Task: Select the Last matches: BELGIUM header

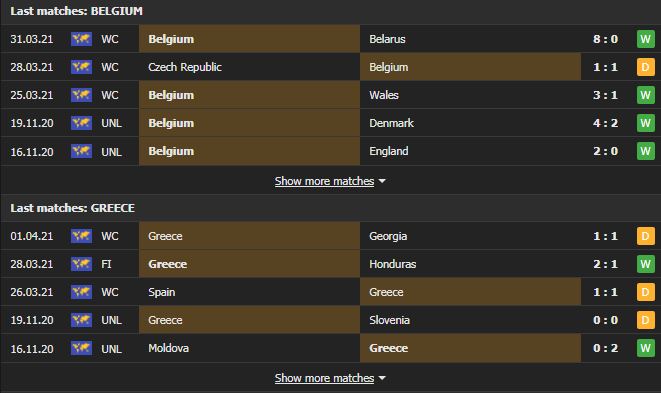Action: coord(76,11)
